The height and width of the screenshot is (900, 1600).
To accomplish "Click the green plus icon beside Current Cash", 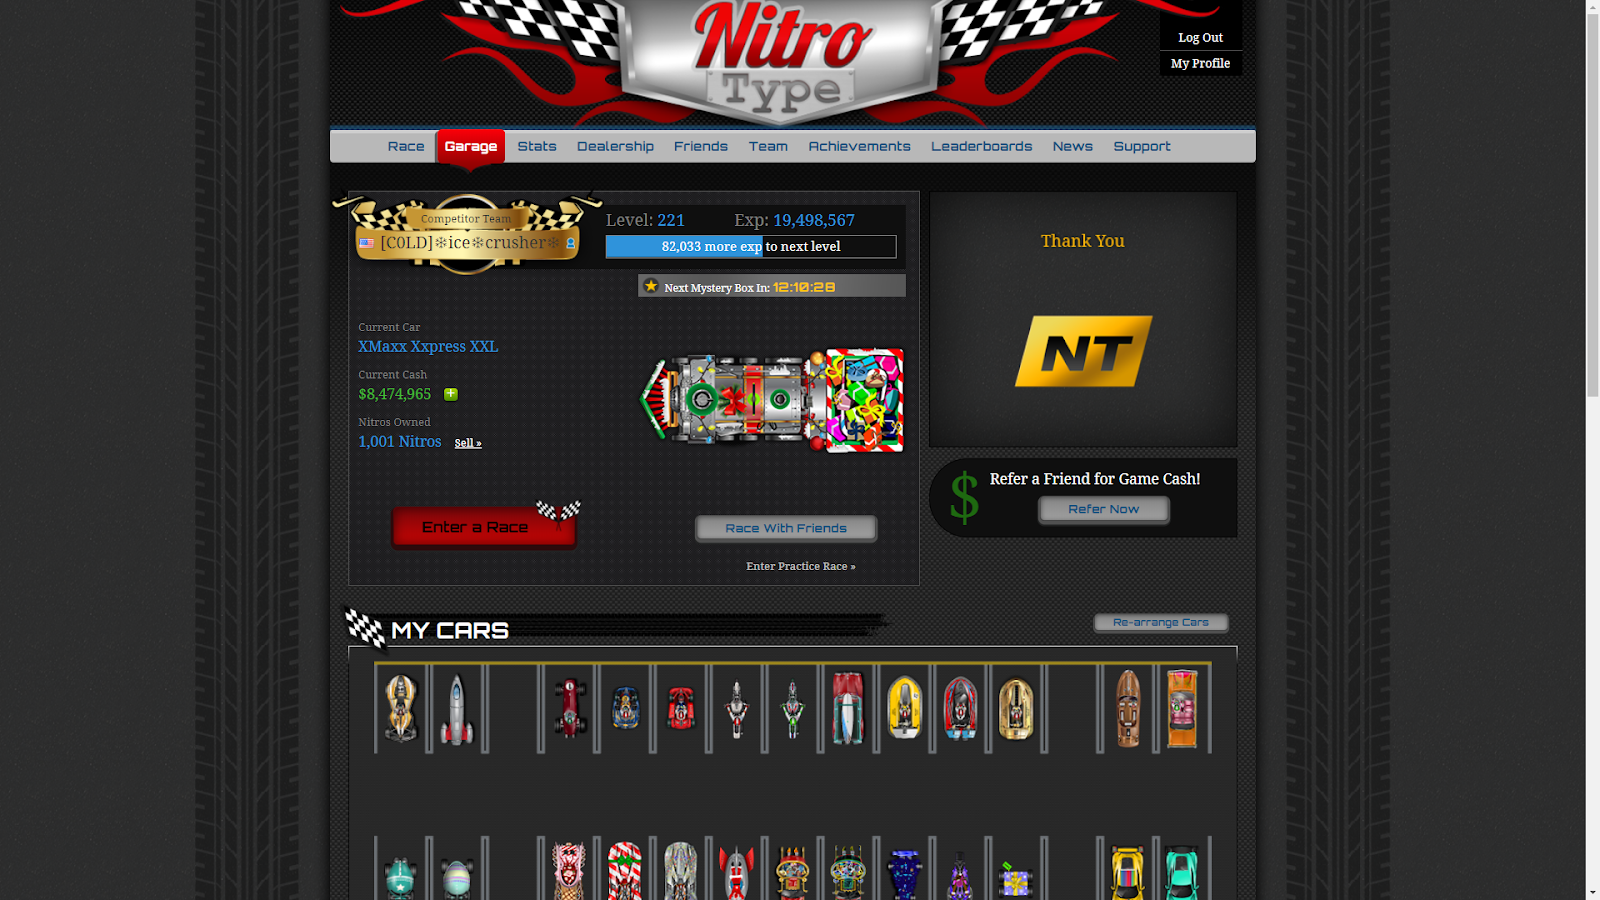I will 451,394.
